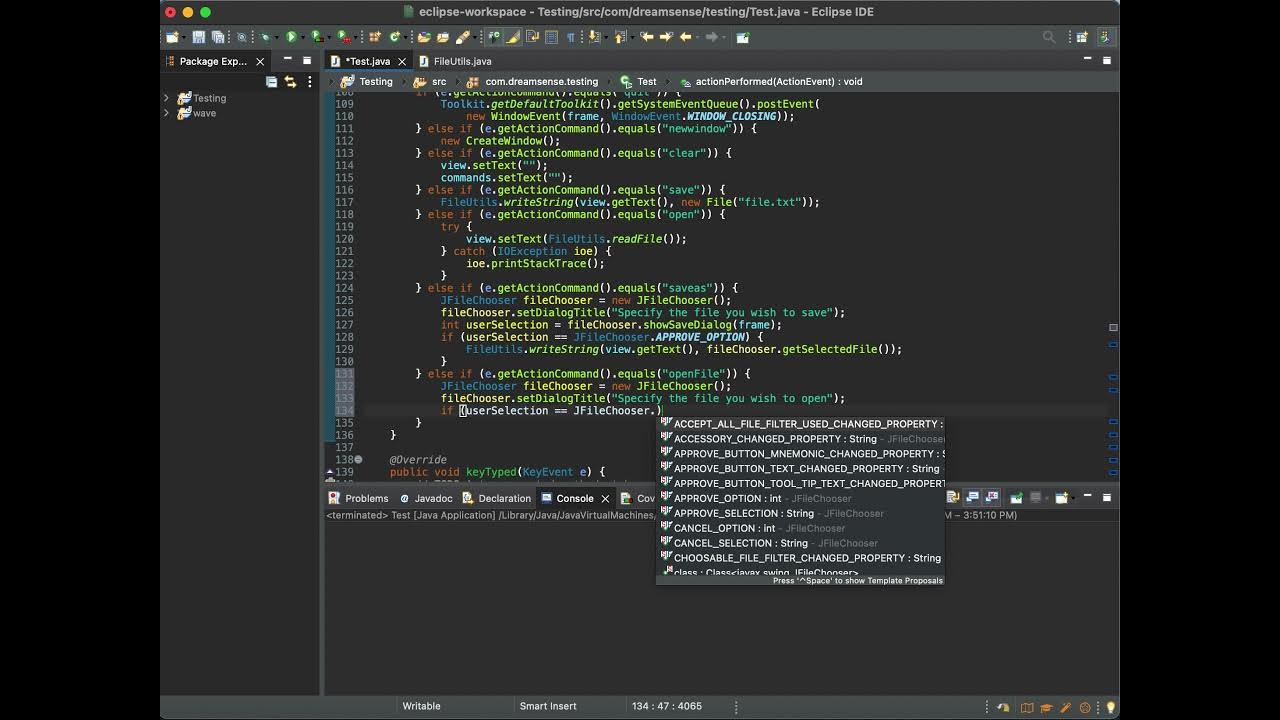This screenshot has height=720, width=1280.
Task: Open the Debug button dropdown arrow
Action: click(x=276, y=38)
